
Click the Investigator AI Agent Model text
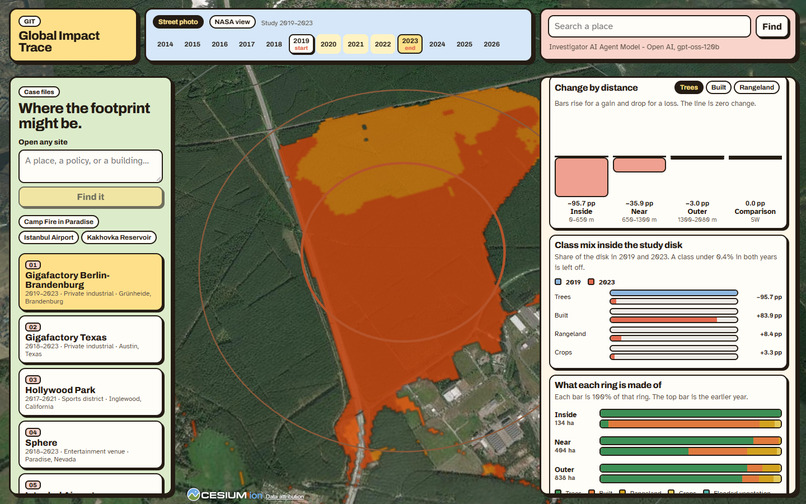(634, 47)
